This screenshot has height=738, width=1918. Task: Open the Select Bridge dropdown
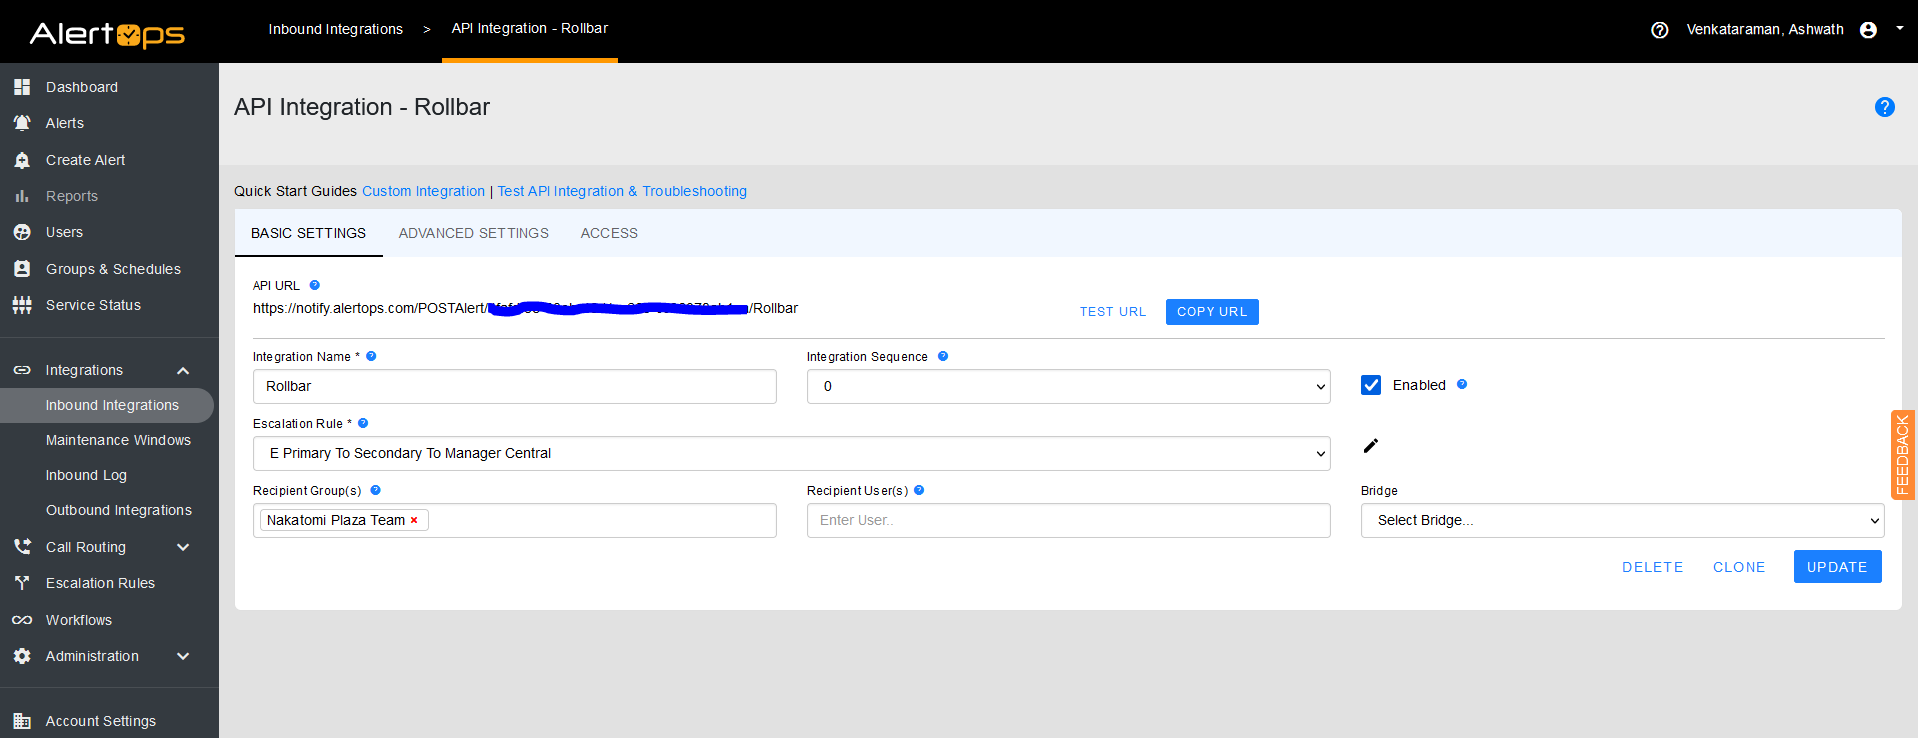[x=1622, y=520]
